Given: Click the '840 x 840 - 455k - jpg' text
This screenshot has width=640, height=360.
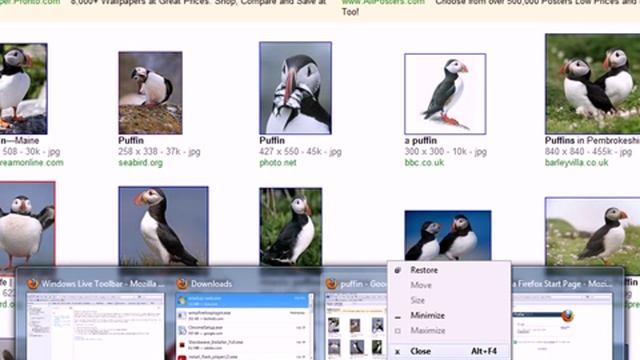Looking at the screenshot, I should coord(588,152).
